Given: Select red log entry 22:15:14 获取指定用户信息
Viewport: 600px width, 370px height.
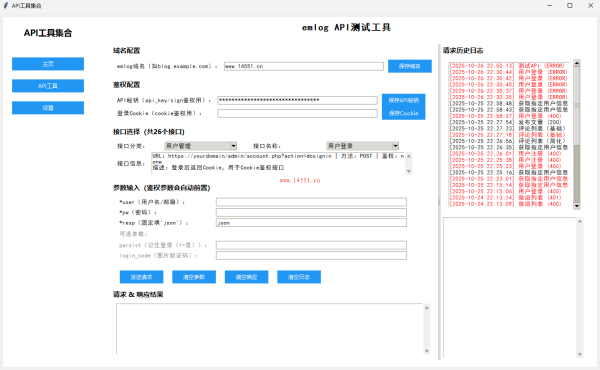Looking at the screenshot, I should 509,185.
